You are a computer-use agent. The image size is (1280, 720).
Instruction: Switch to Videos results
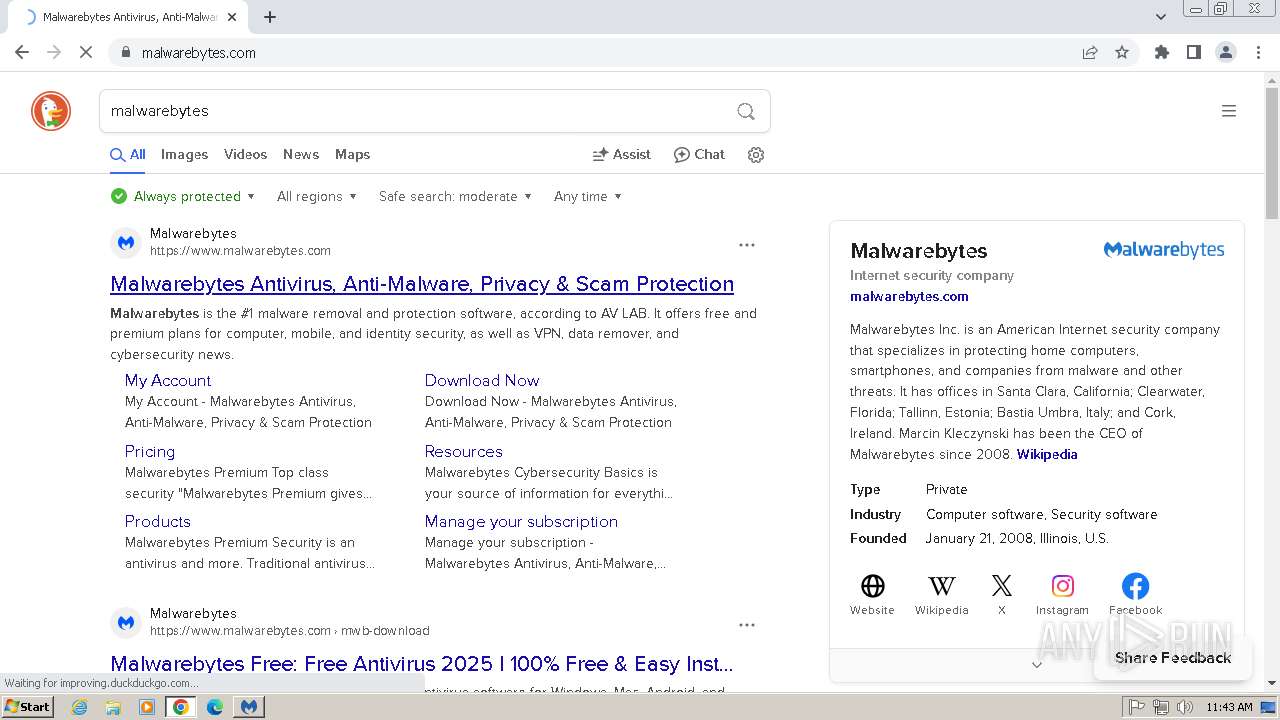(x=246, y=155)
